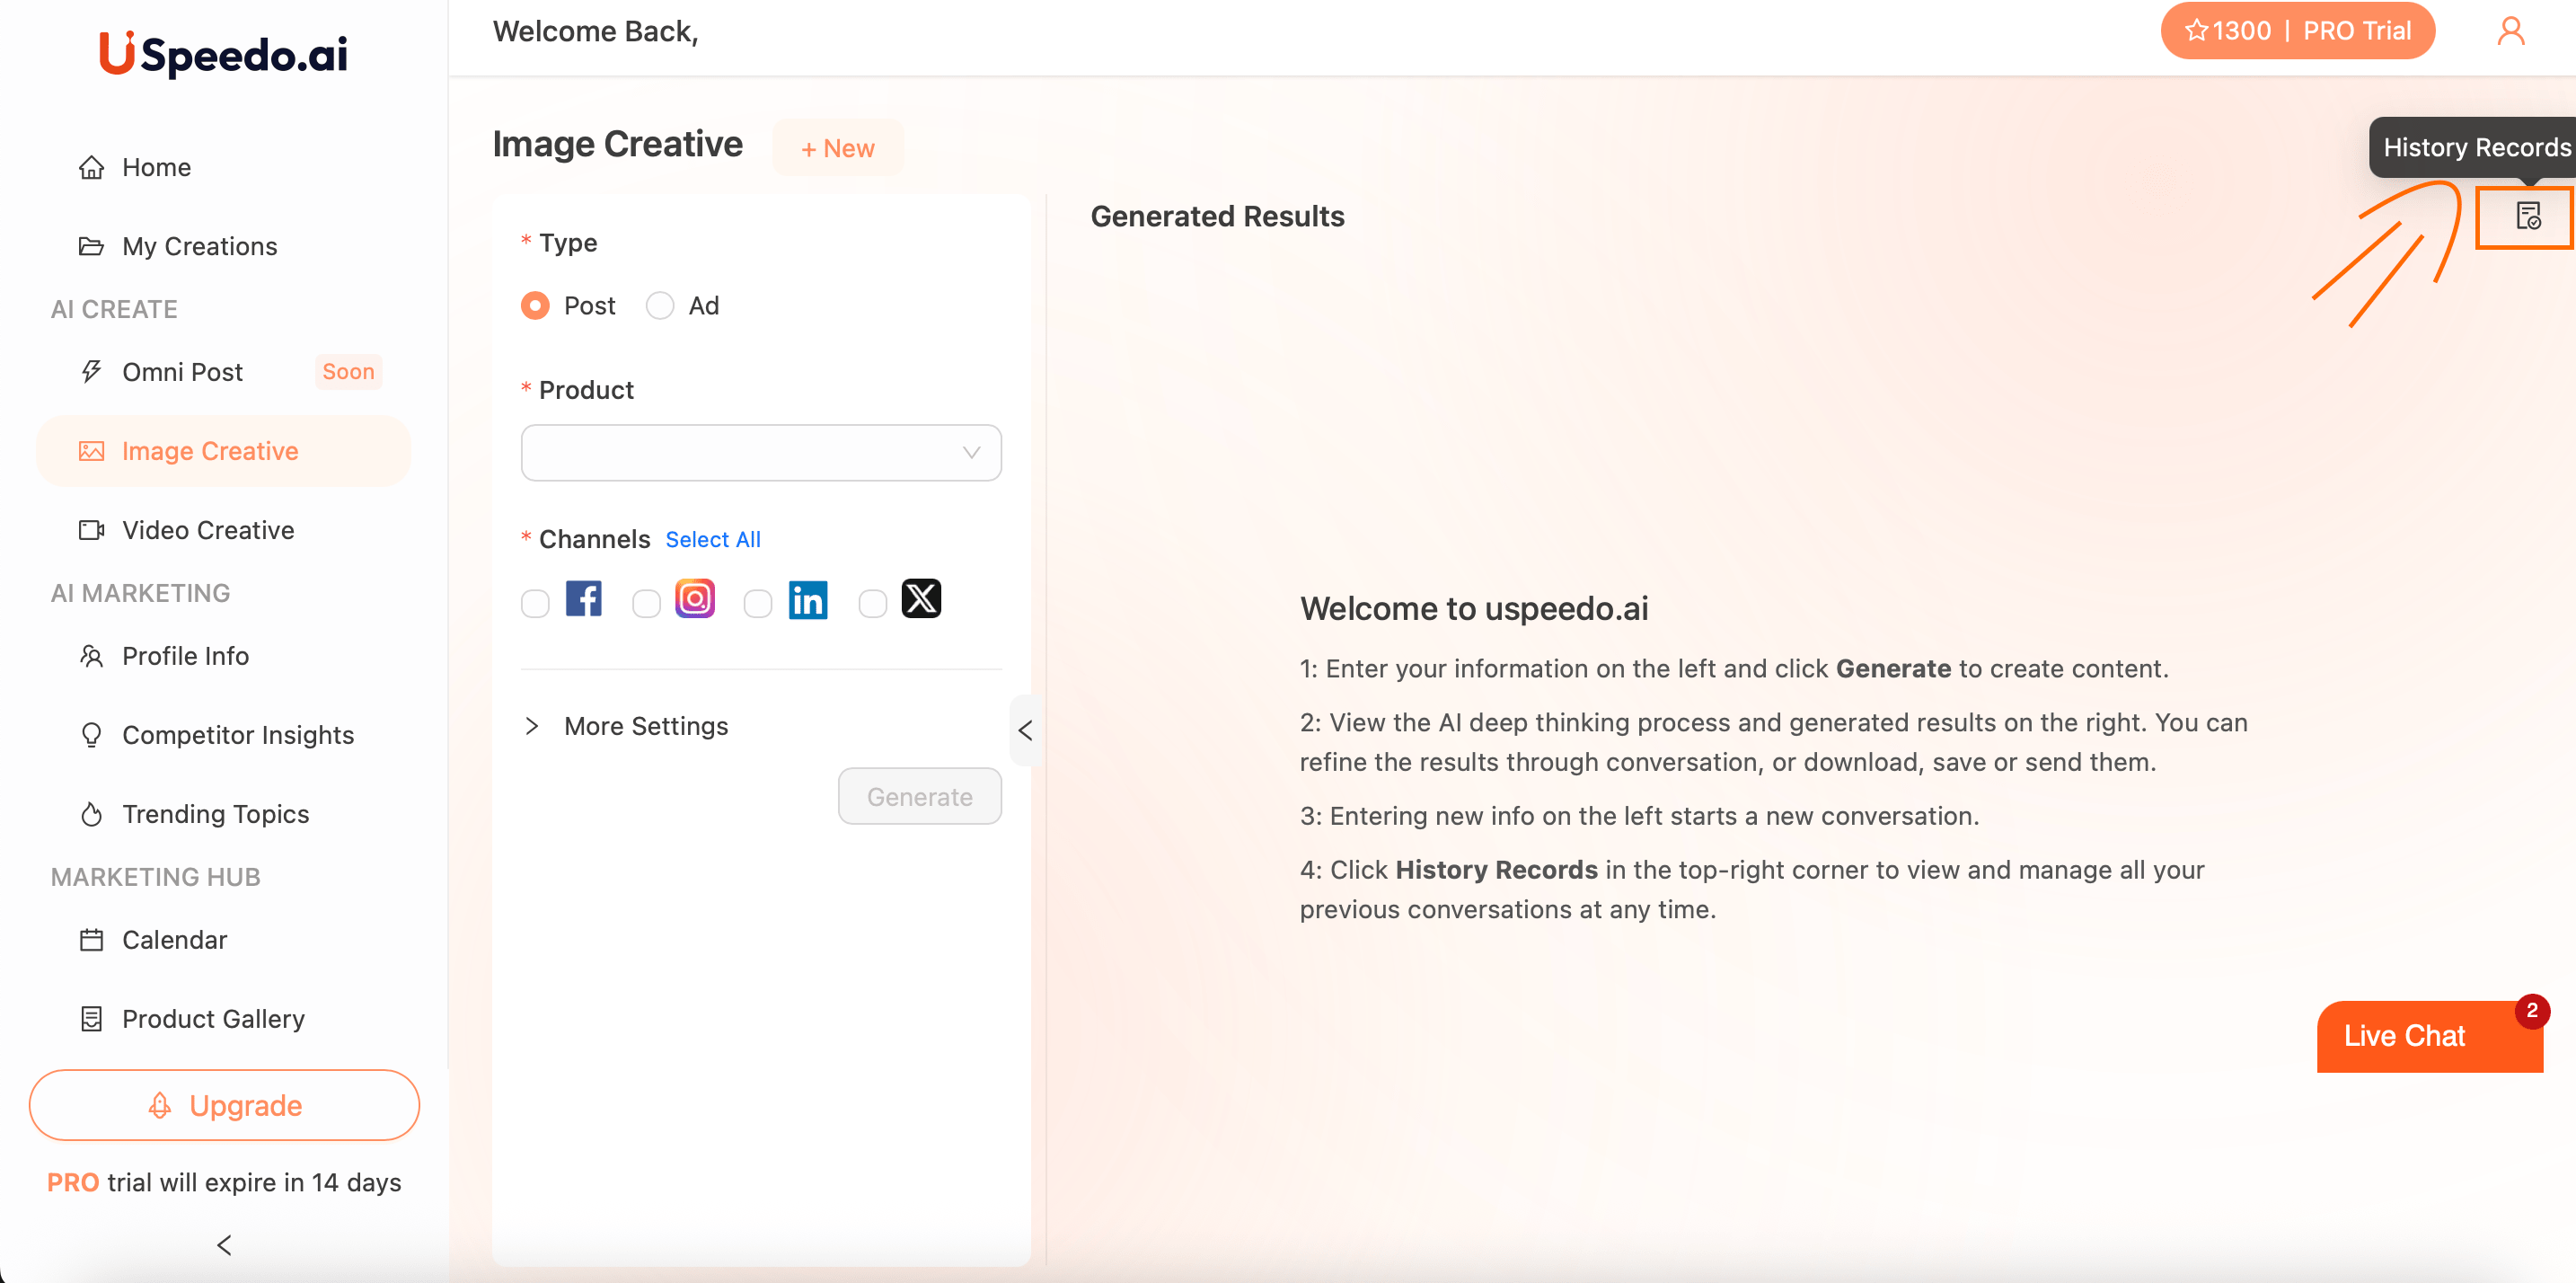Click the Select All channels link

coord(713,539)
